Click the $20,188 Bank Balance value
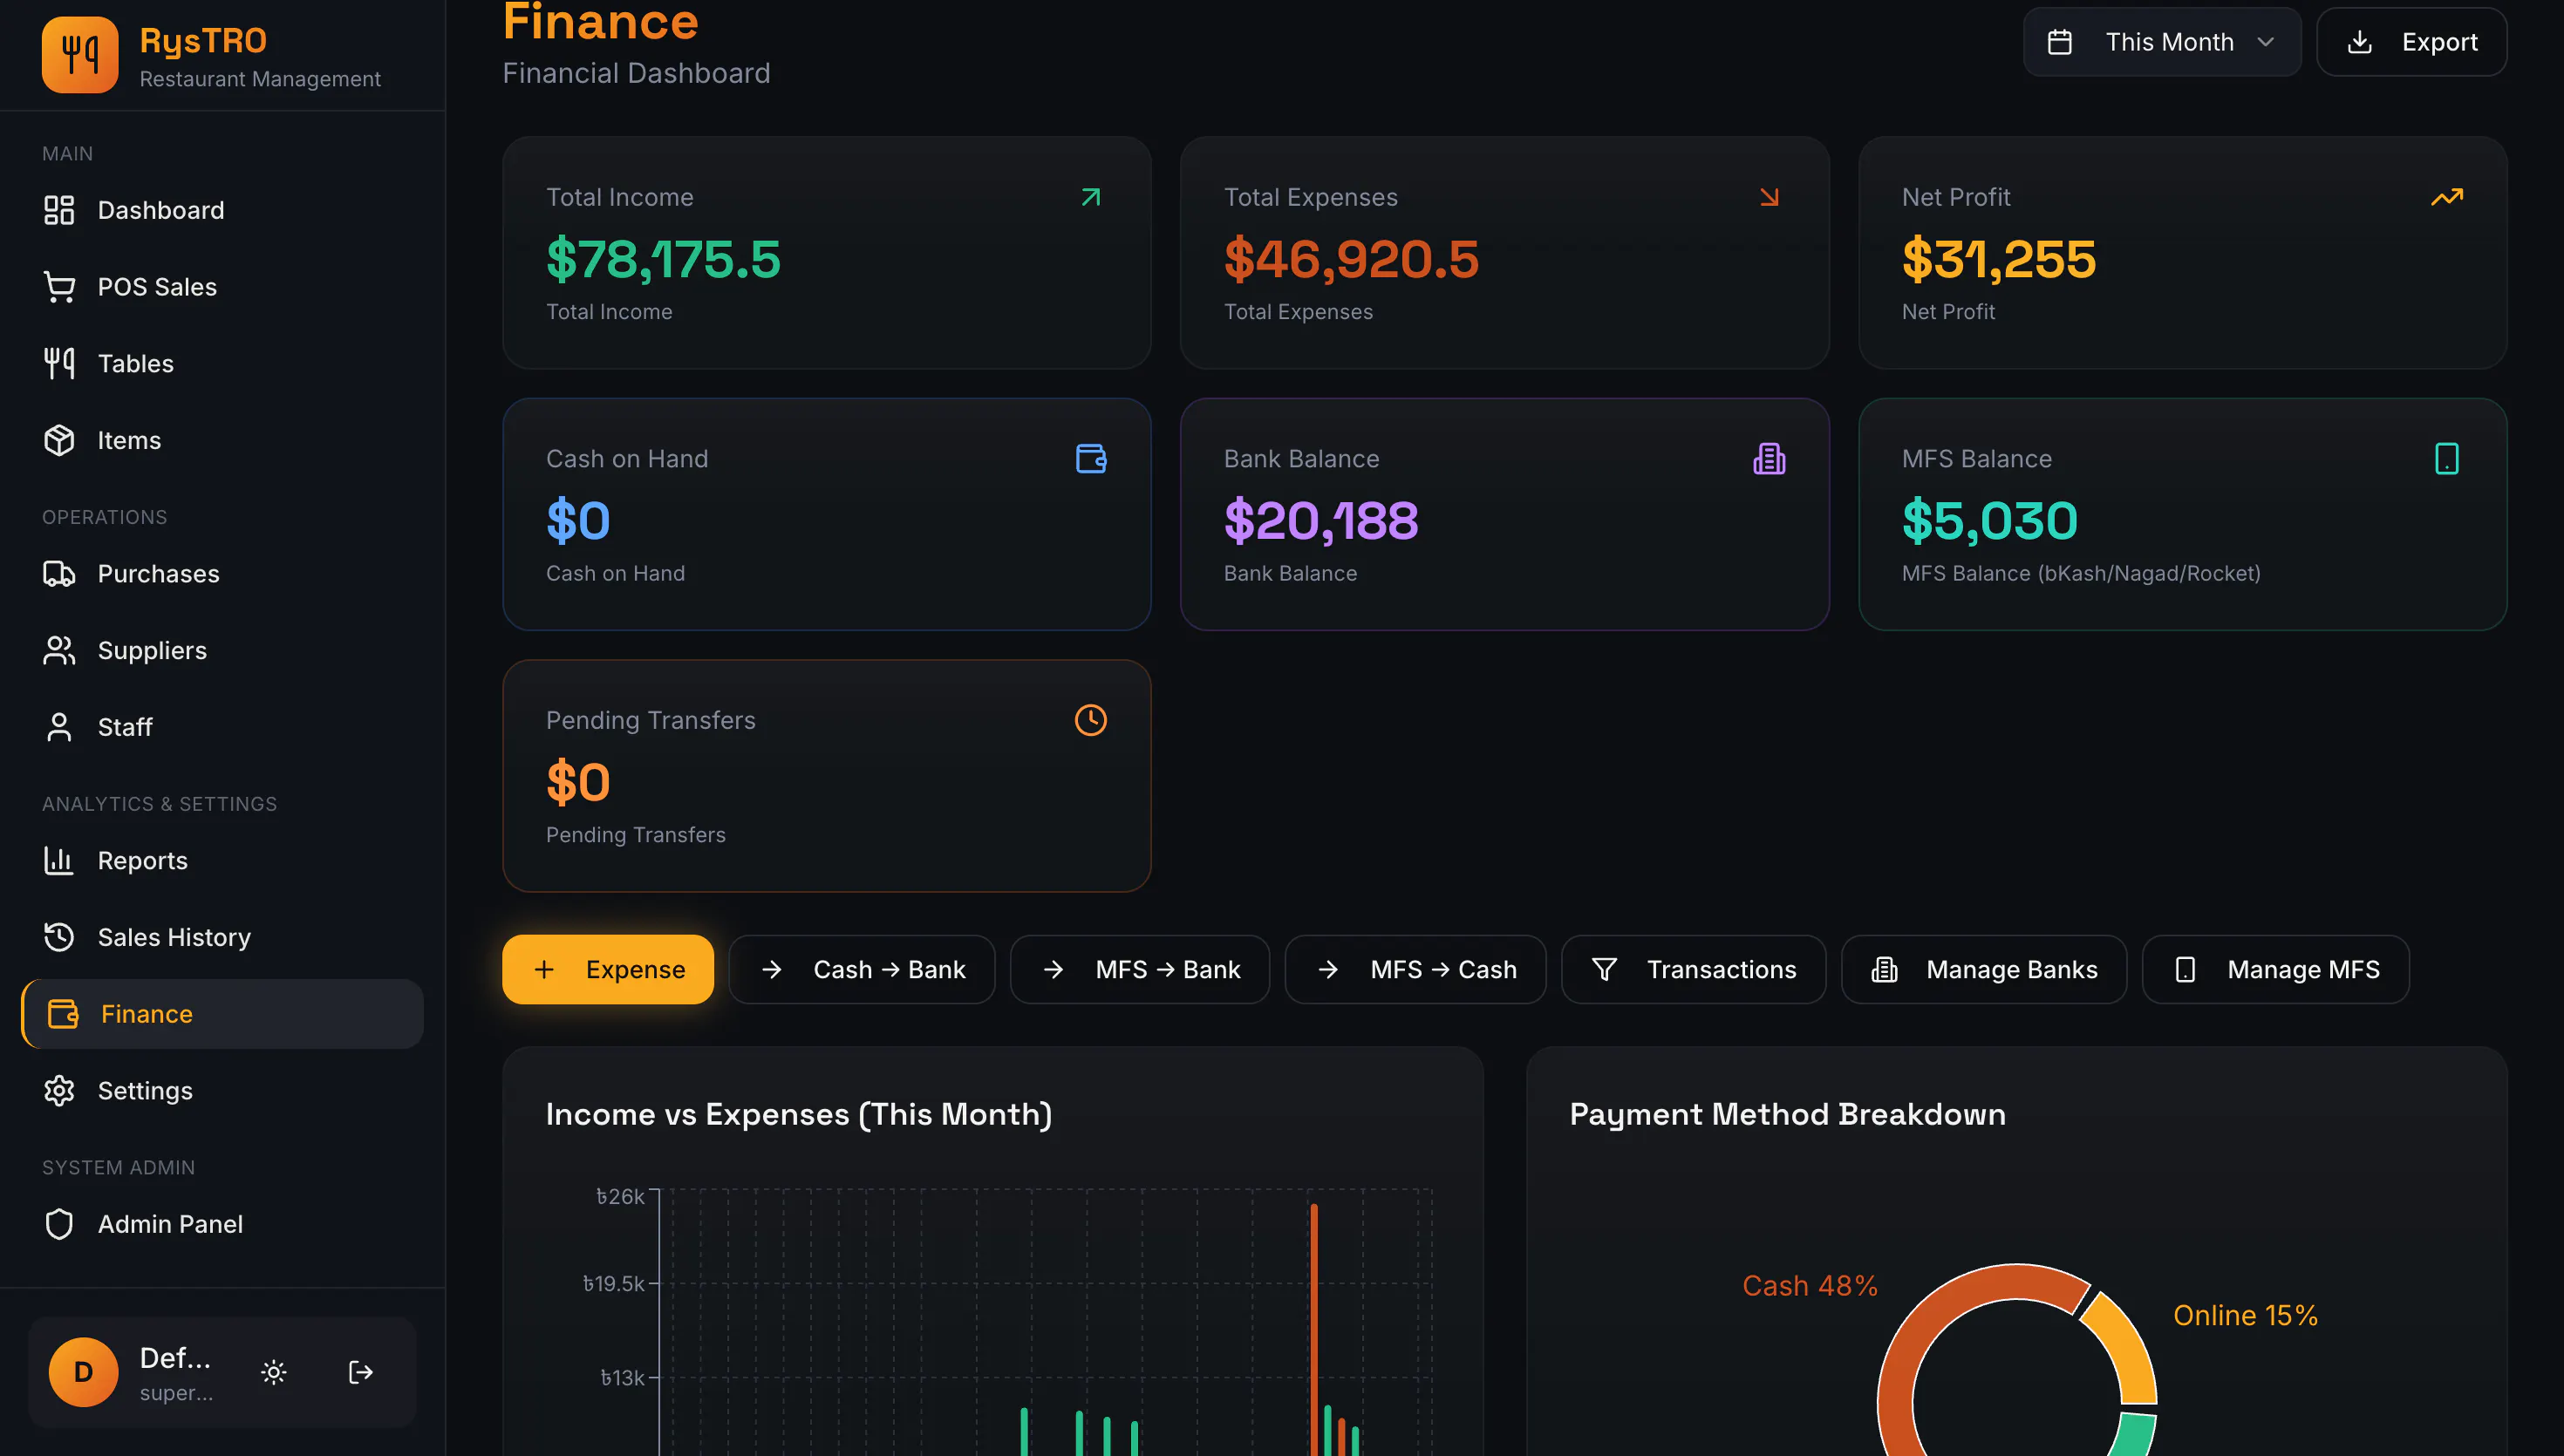 coord(1321,521)
